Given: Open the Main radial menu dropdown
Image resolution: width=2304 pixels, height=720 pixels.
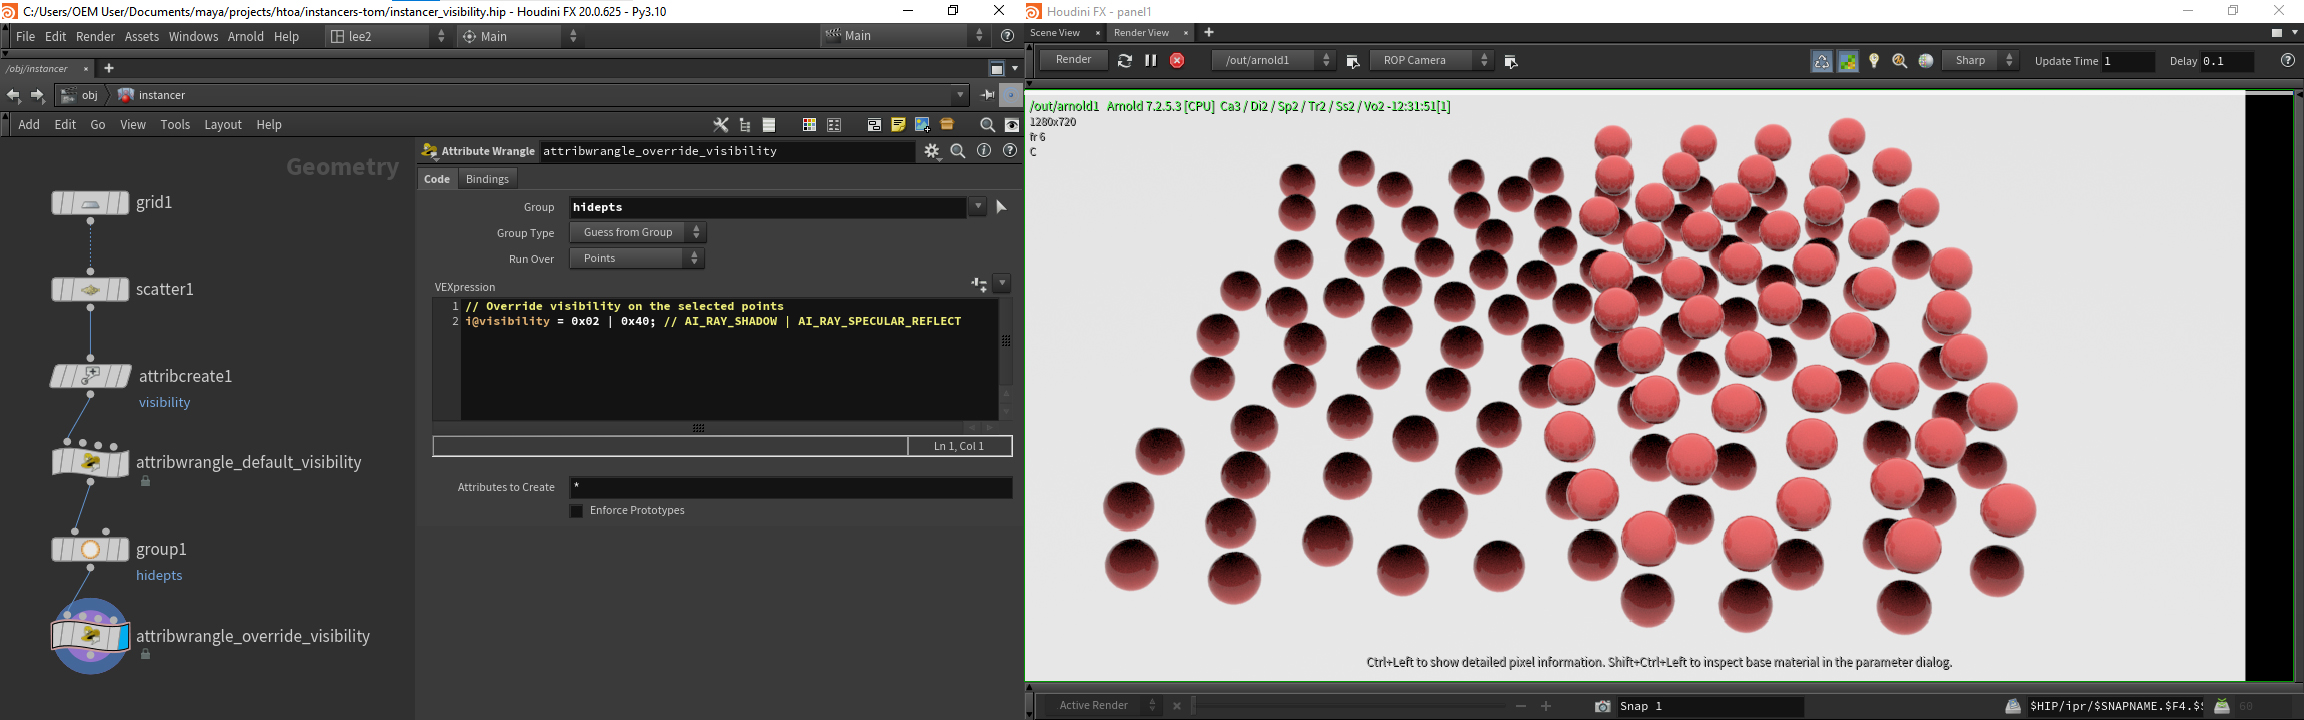Looking at the screenshot, I should point(520,36).
